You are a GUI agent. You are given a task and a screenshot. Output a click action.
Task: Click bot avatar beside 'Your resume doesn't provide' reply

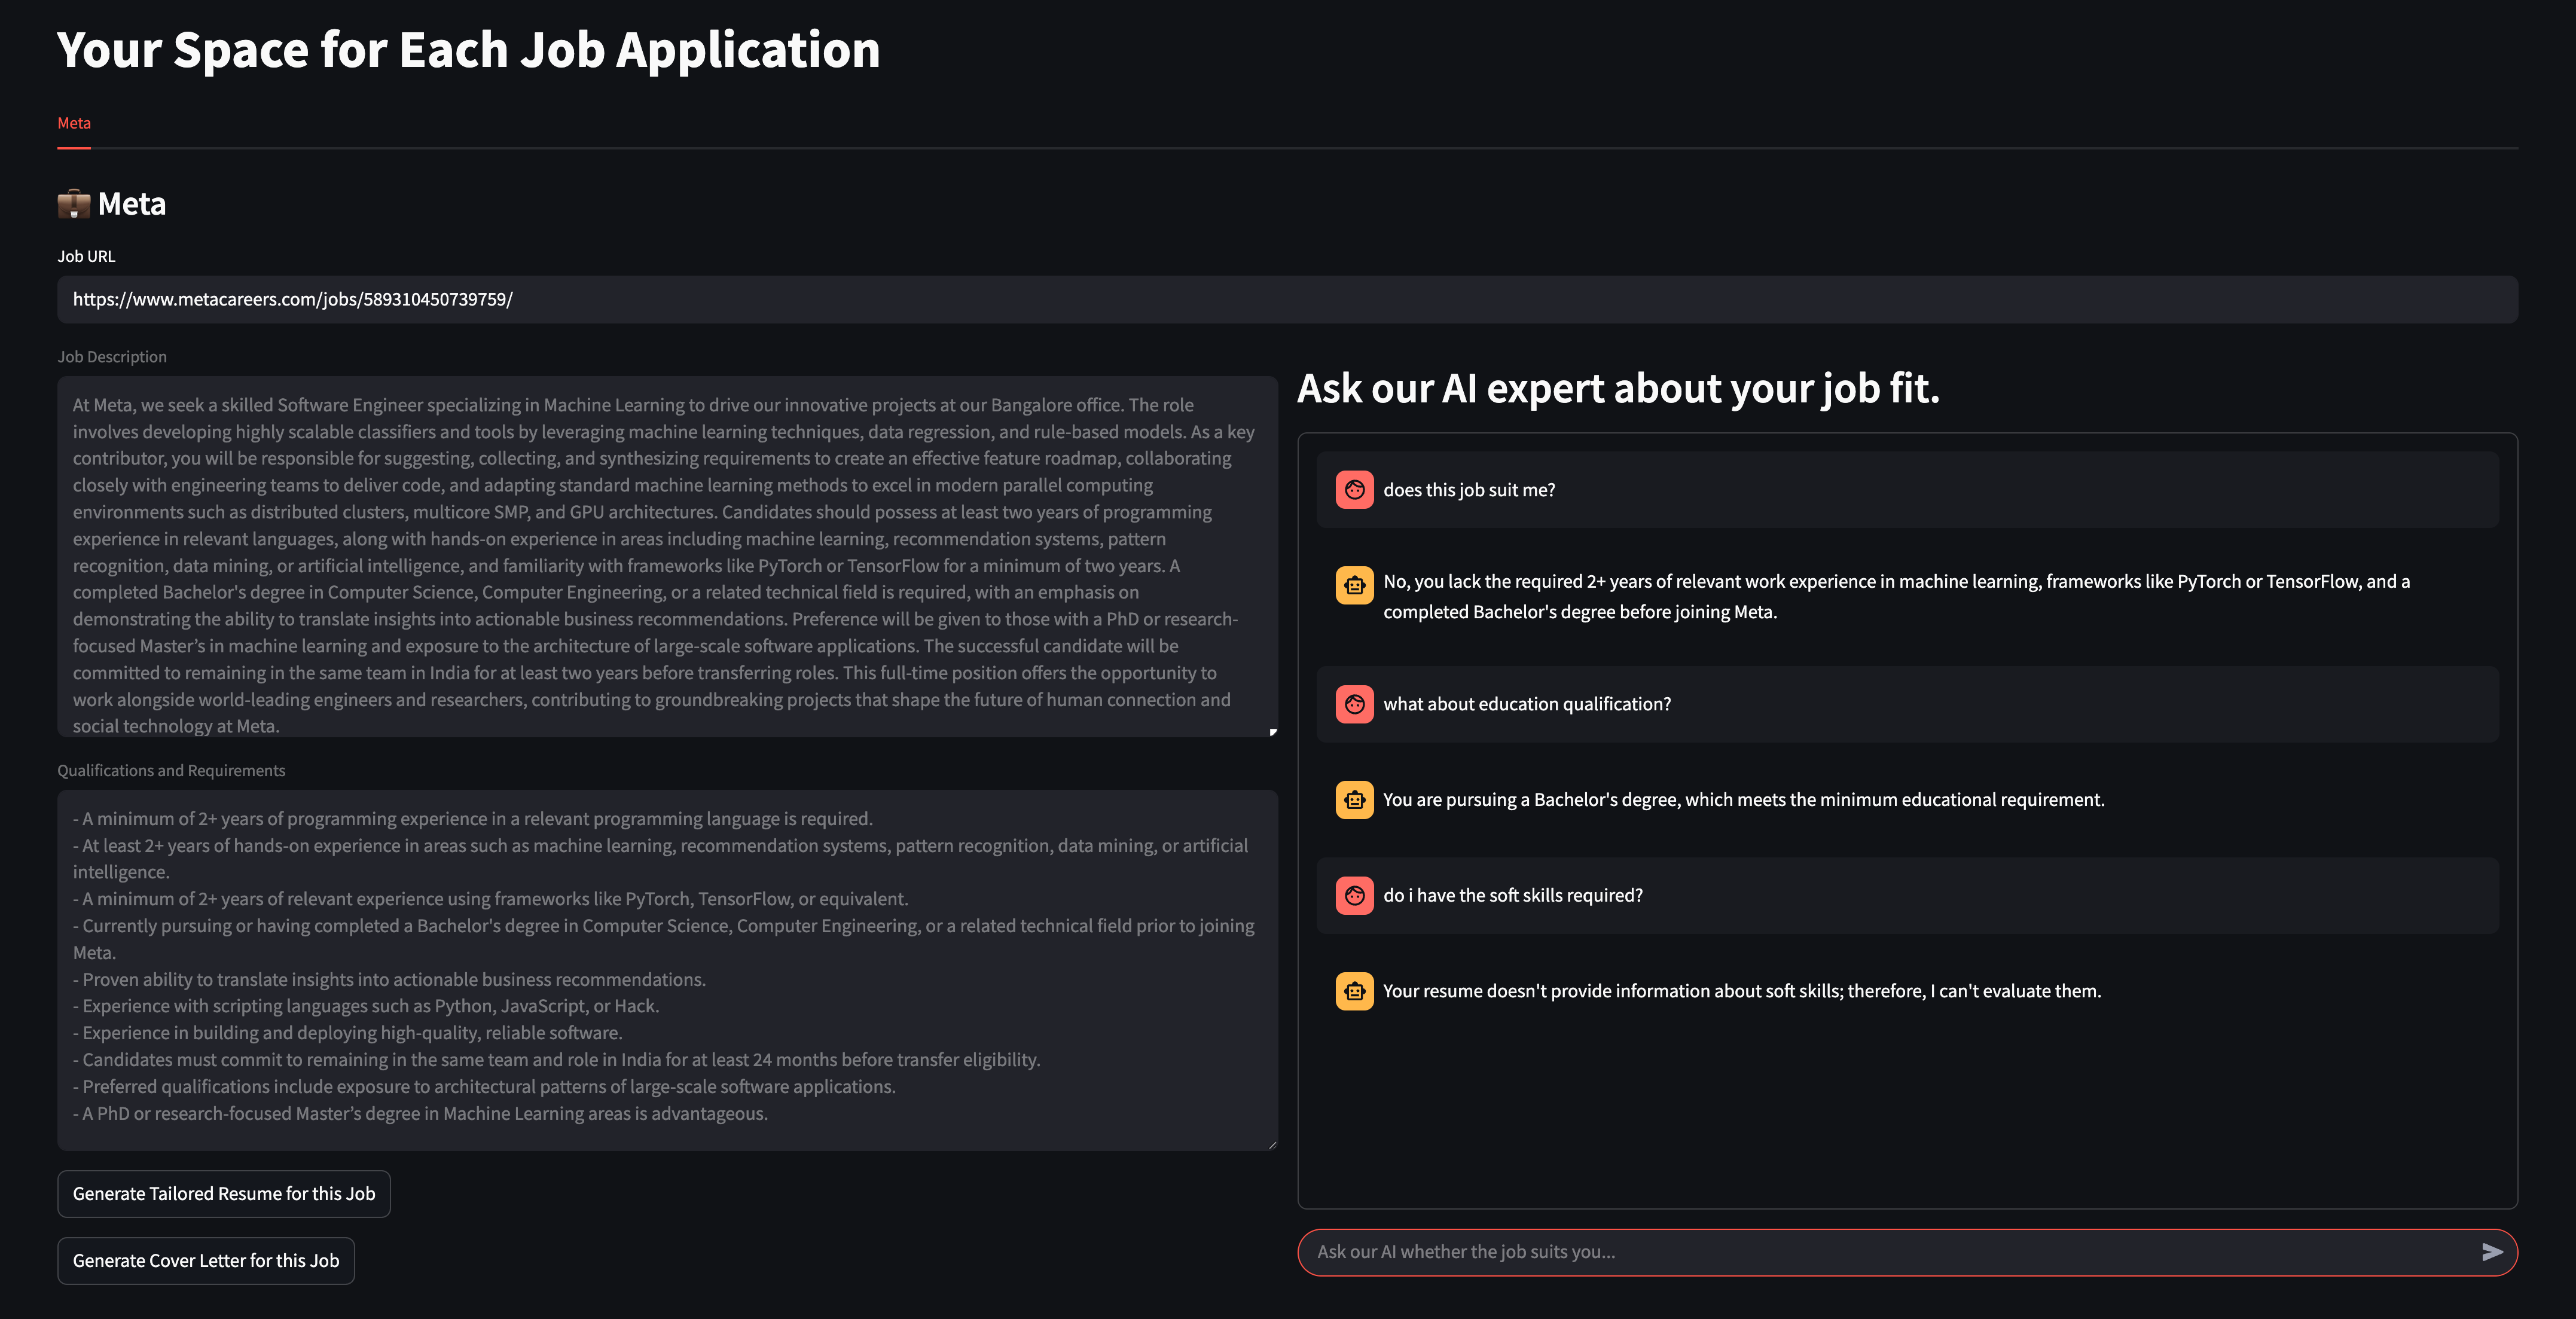pos(1354,991)
